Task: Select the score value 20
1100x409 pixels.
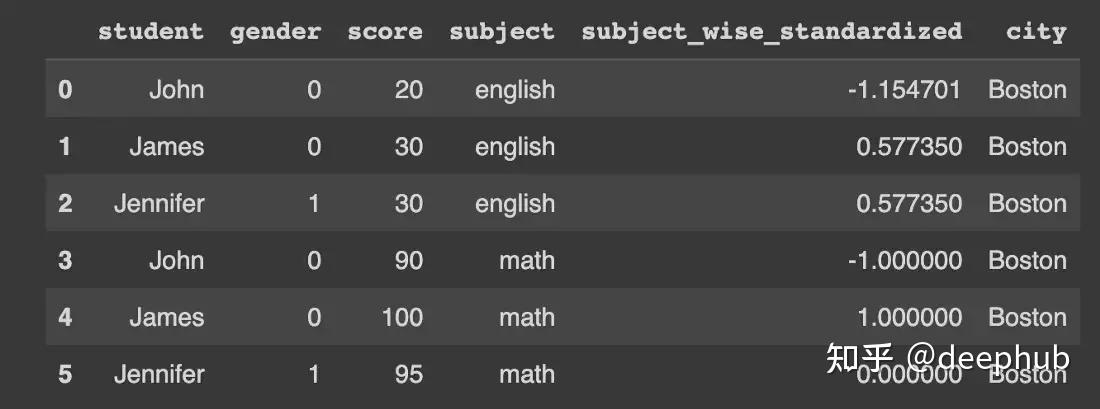Action: click(408, 90)
